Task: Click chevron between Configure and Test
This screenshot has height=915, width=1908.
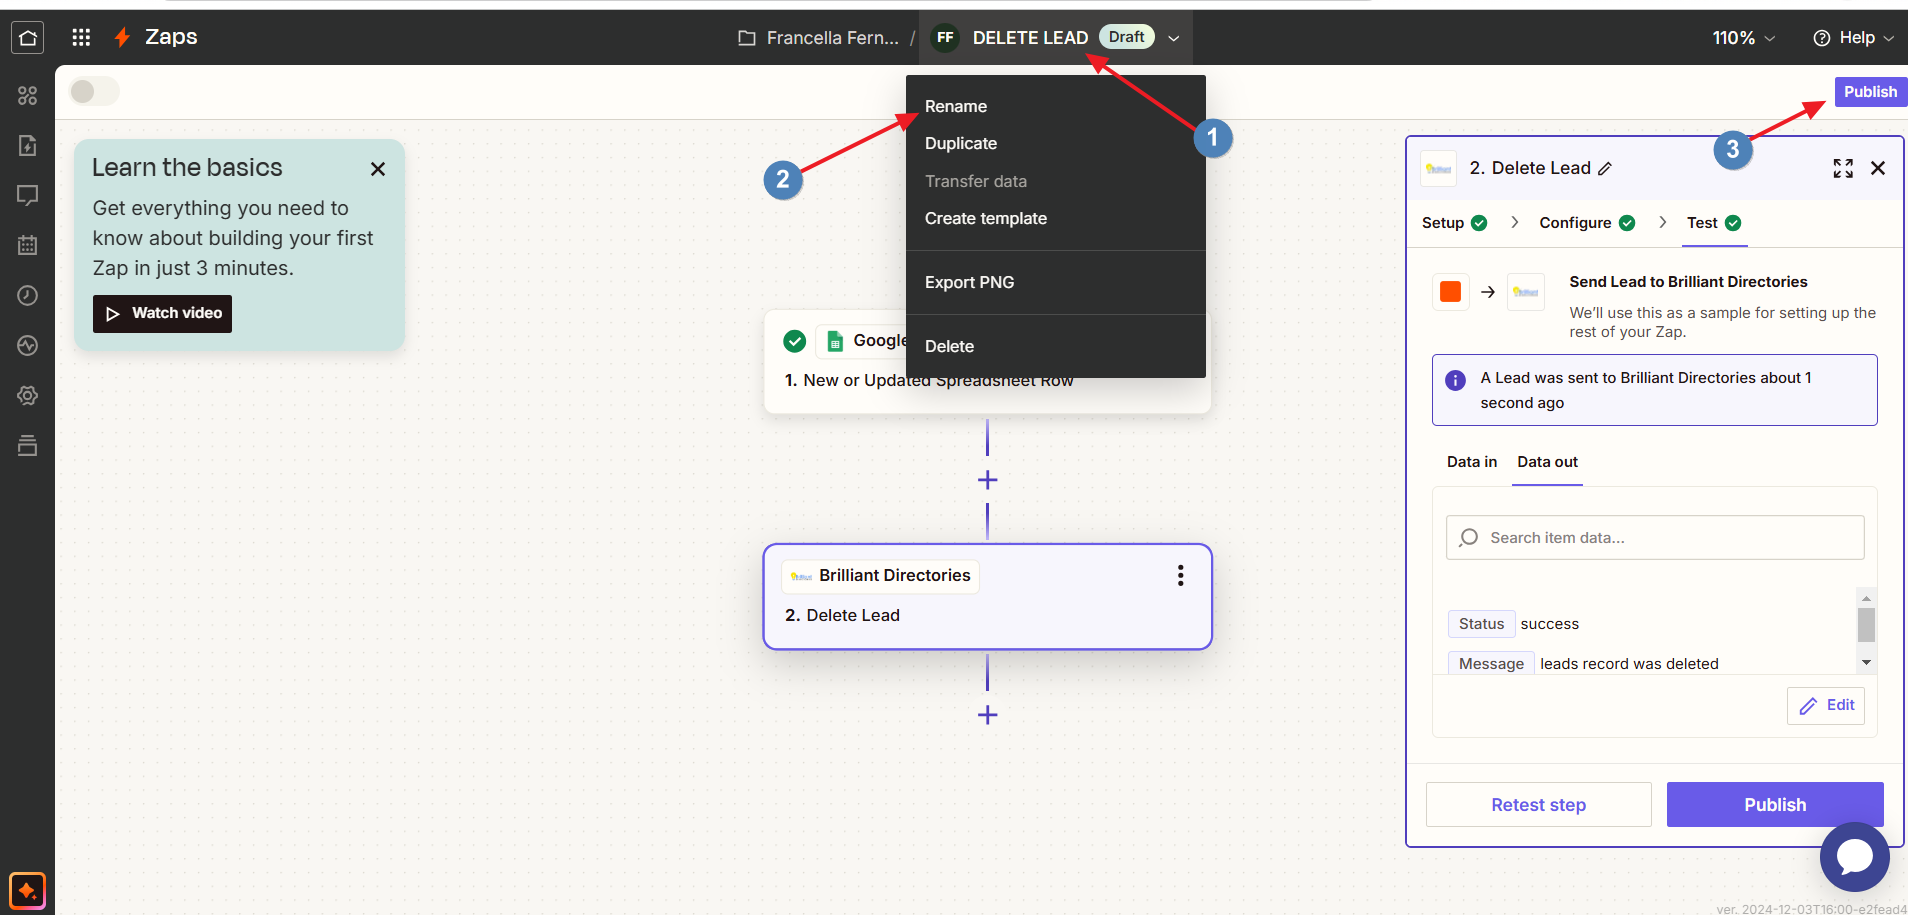Action: [x=1662, y=222]
